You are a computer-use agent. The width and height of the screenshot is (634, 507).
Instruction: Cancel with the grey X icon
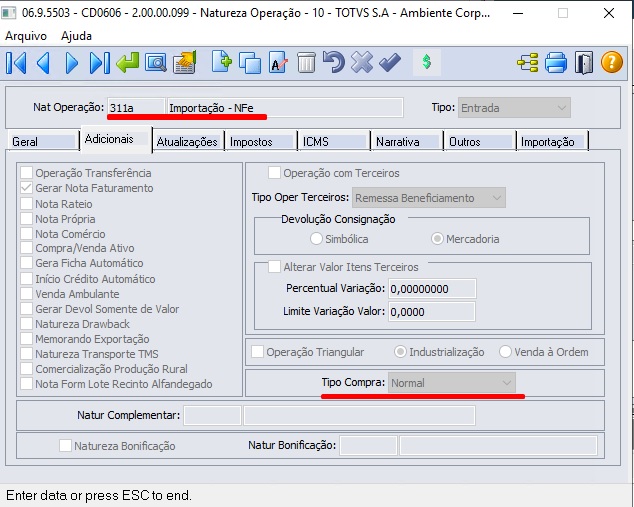(362, 63)
